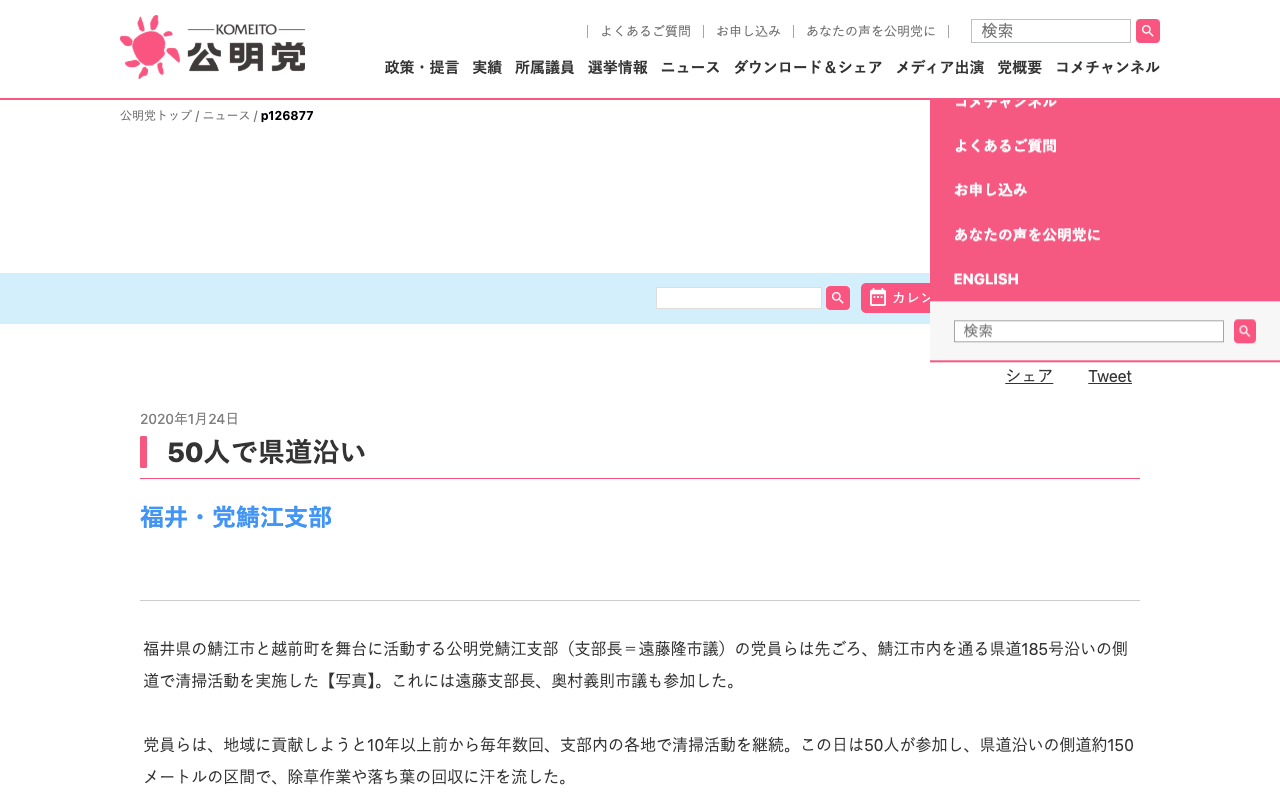The height and width of the screenshot is (800, 1280).
Task: Open the 選挙情報 menu item
Action: [x=618, y=67]
